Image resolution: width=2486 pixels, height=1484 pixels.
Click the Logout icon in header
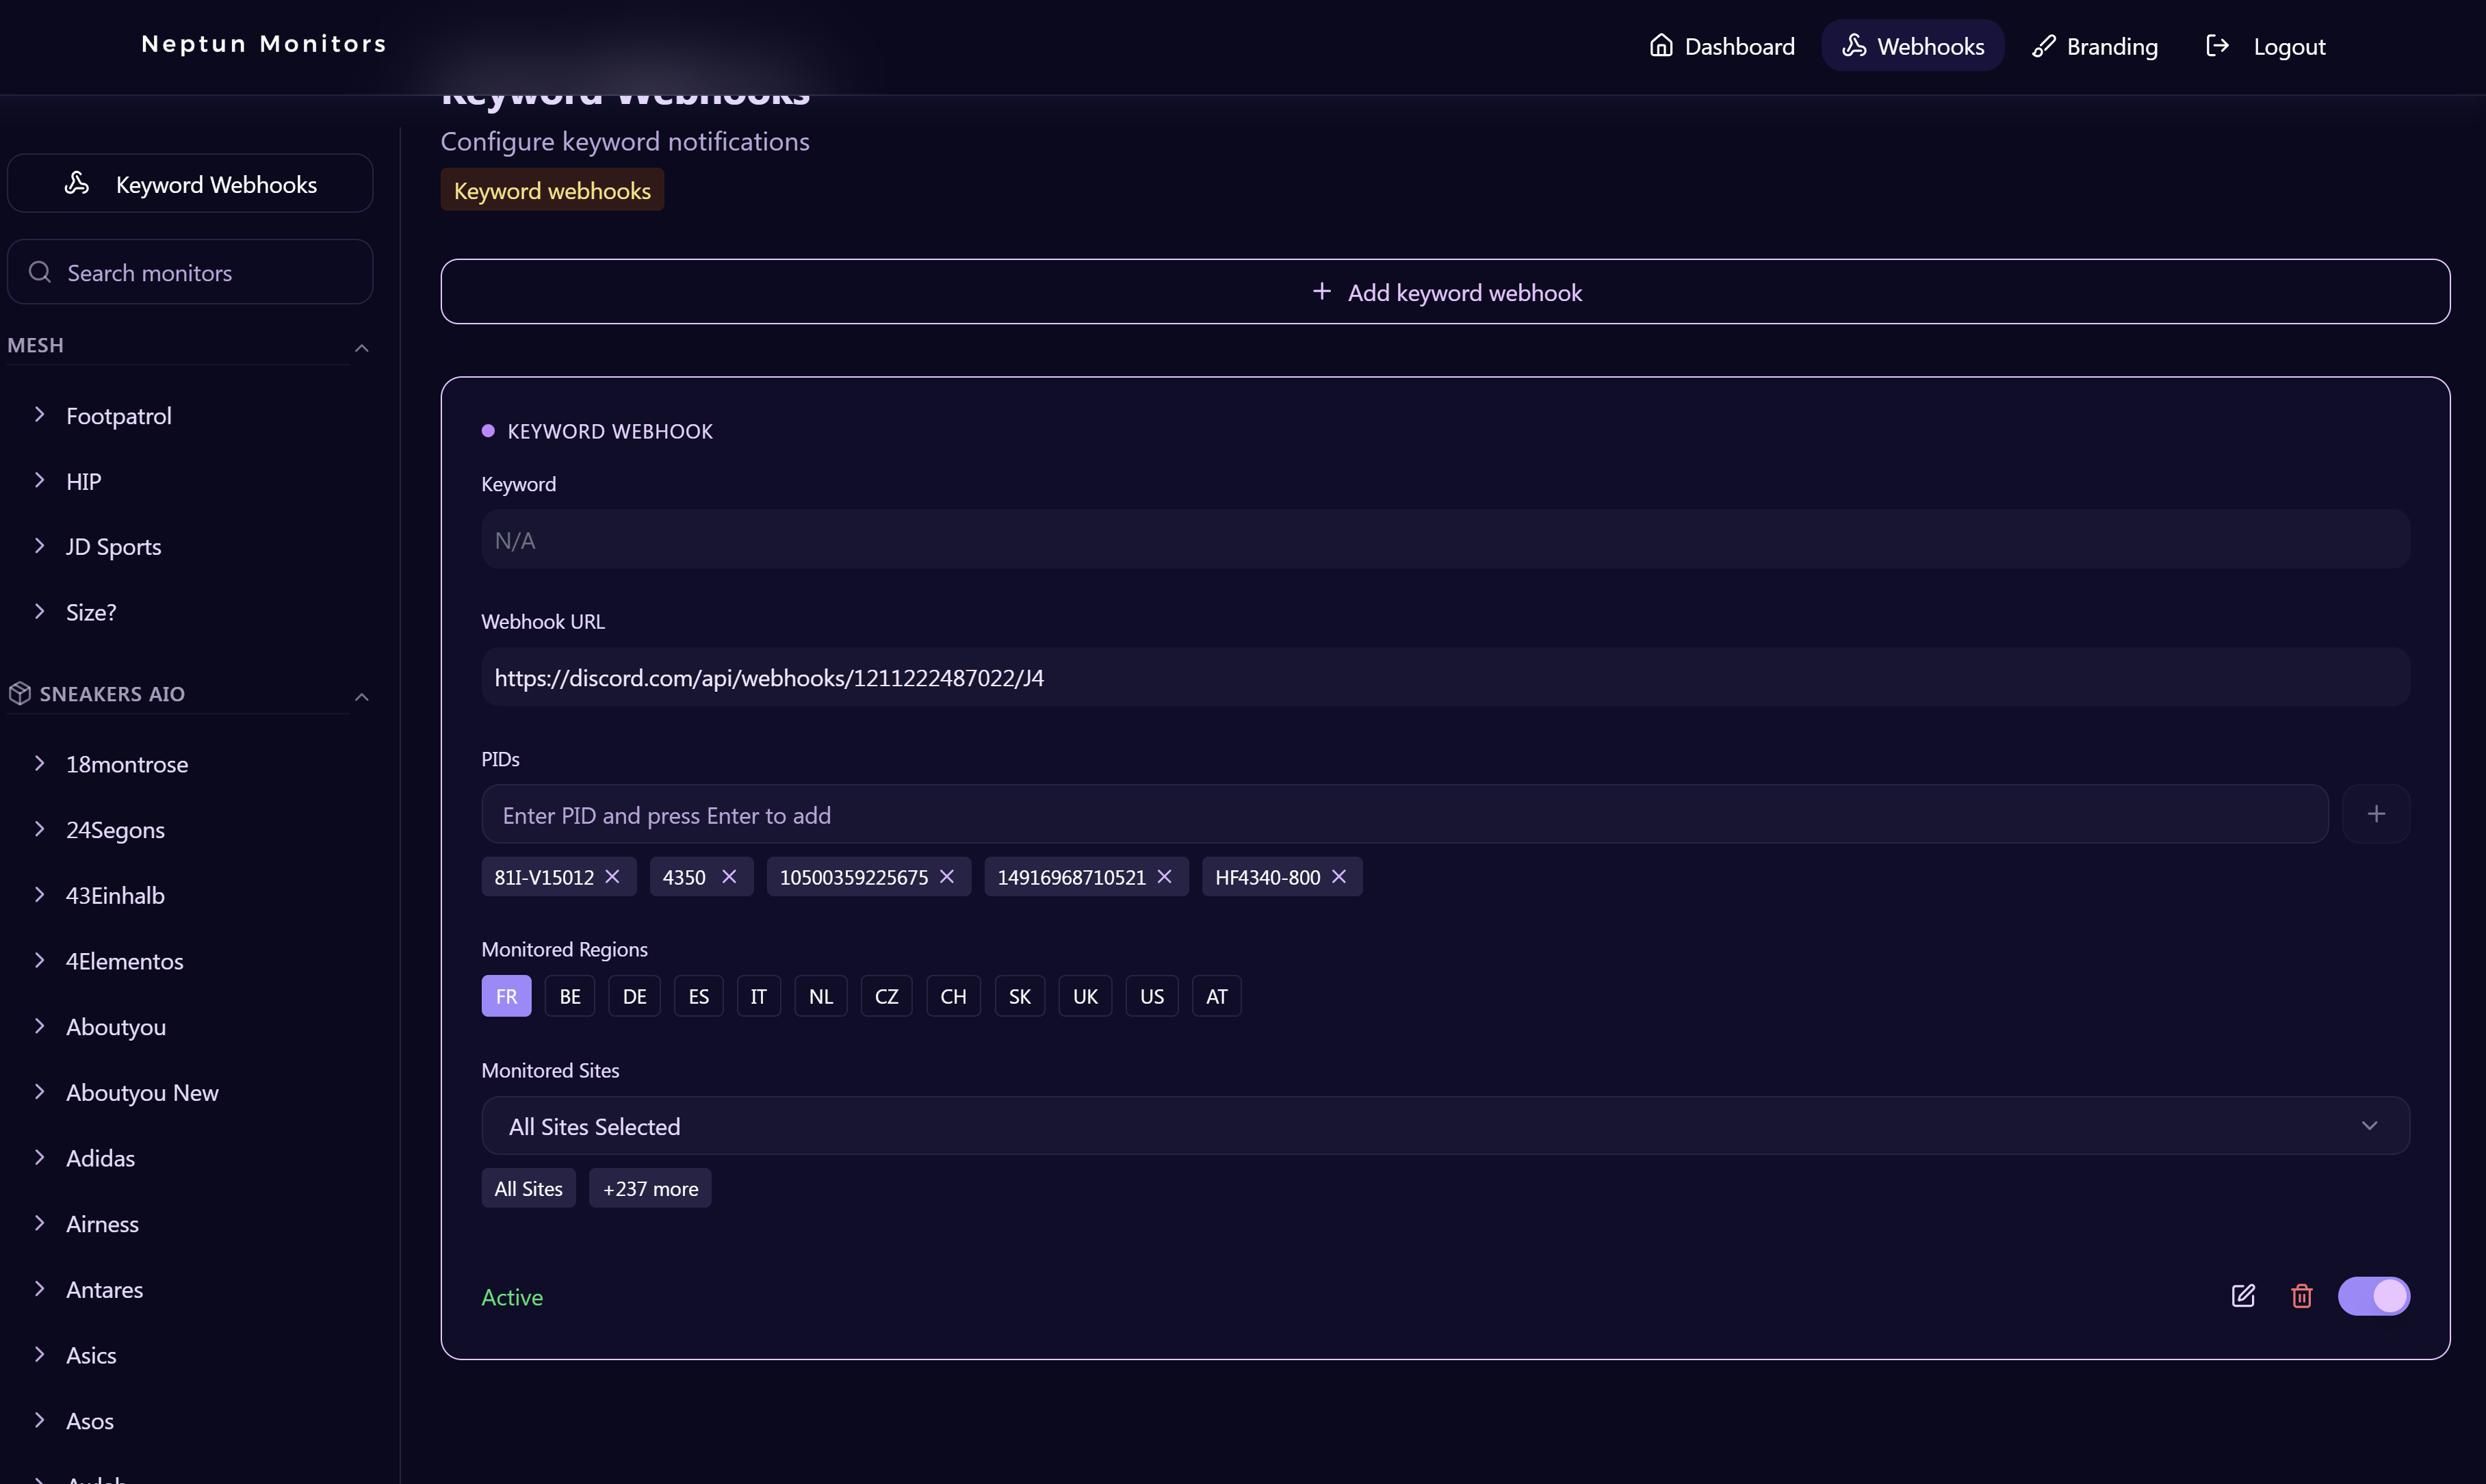2217,46
